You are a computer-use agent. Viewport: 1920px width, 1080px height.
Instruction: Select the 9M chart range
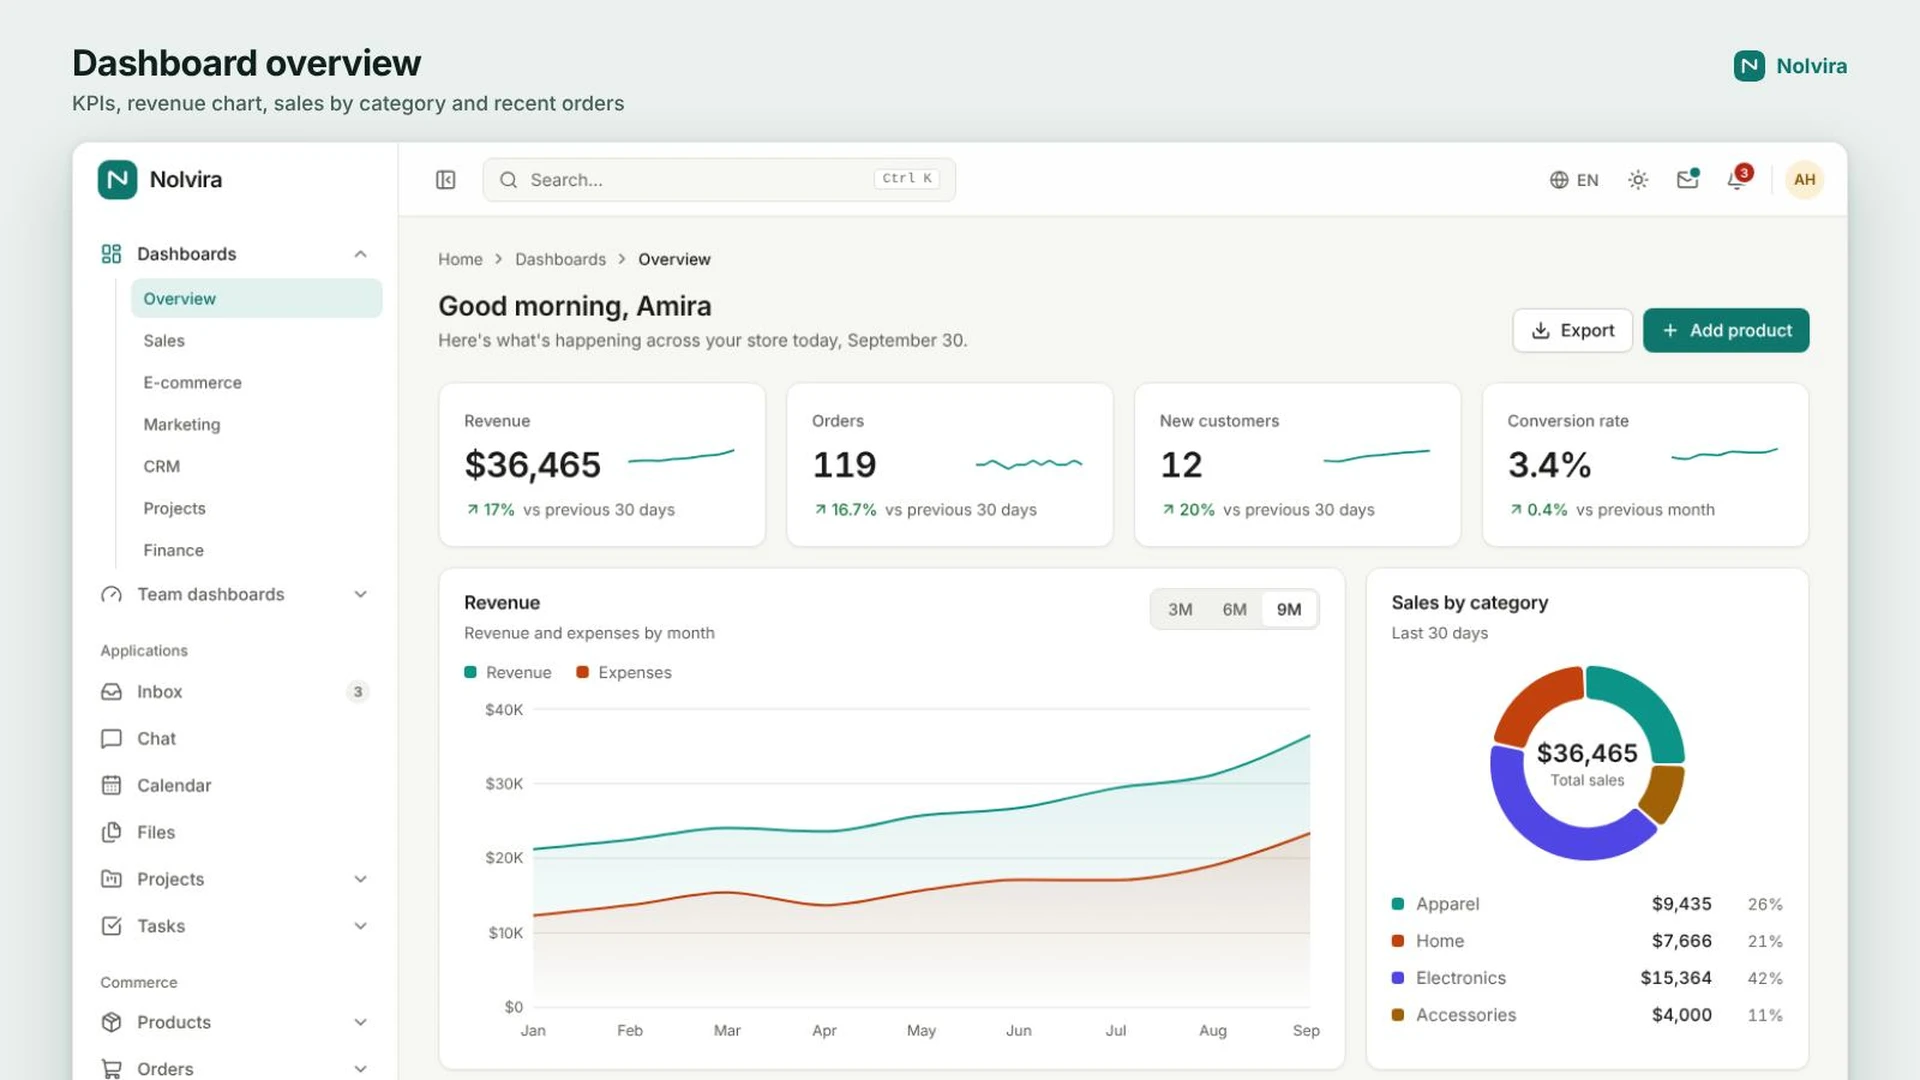(1289, 610)
